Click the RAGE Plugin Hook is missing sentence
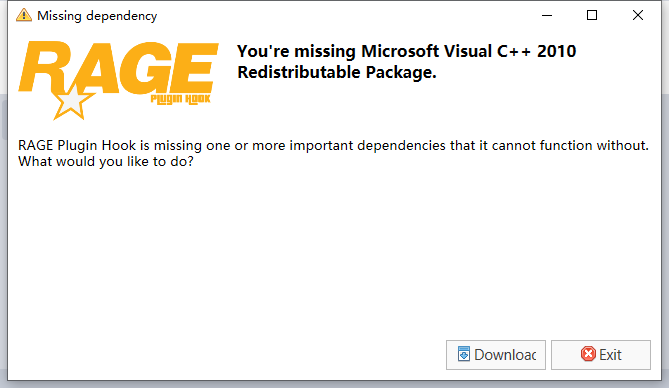This screenshot has width=669, height=388. pyautogui.click(x=333, y=146)
